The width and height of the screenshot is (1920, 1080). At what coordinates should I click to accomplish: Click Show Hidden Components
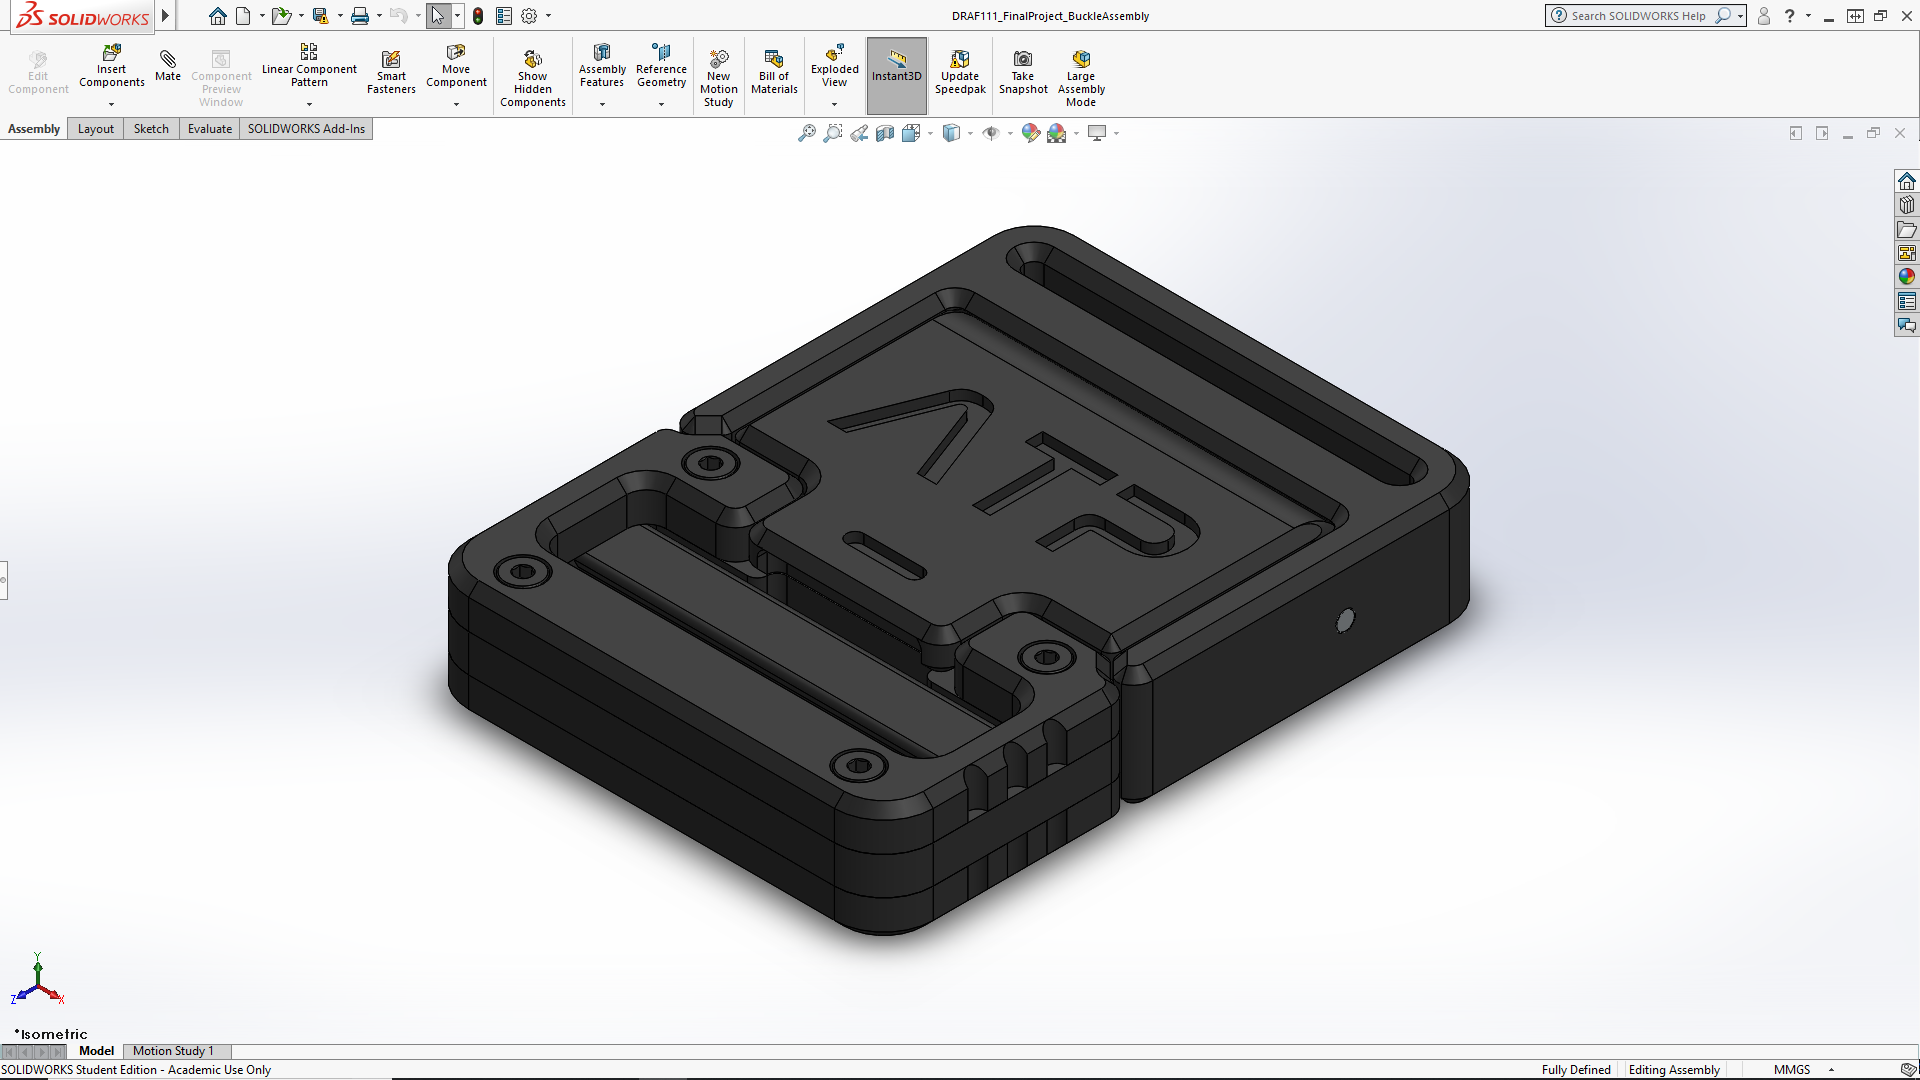(x=533, y=70)
